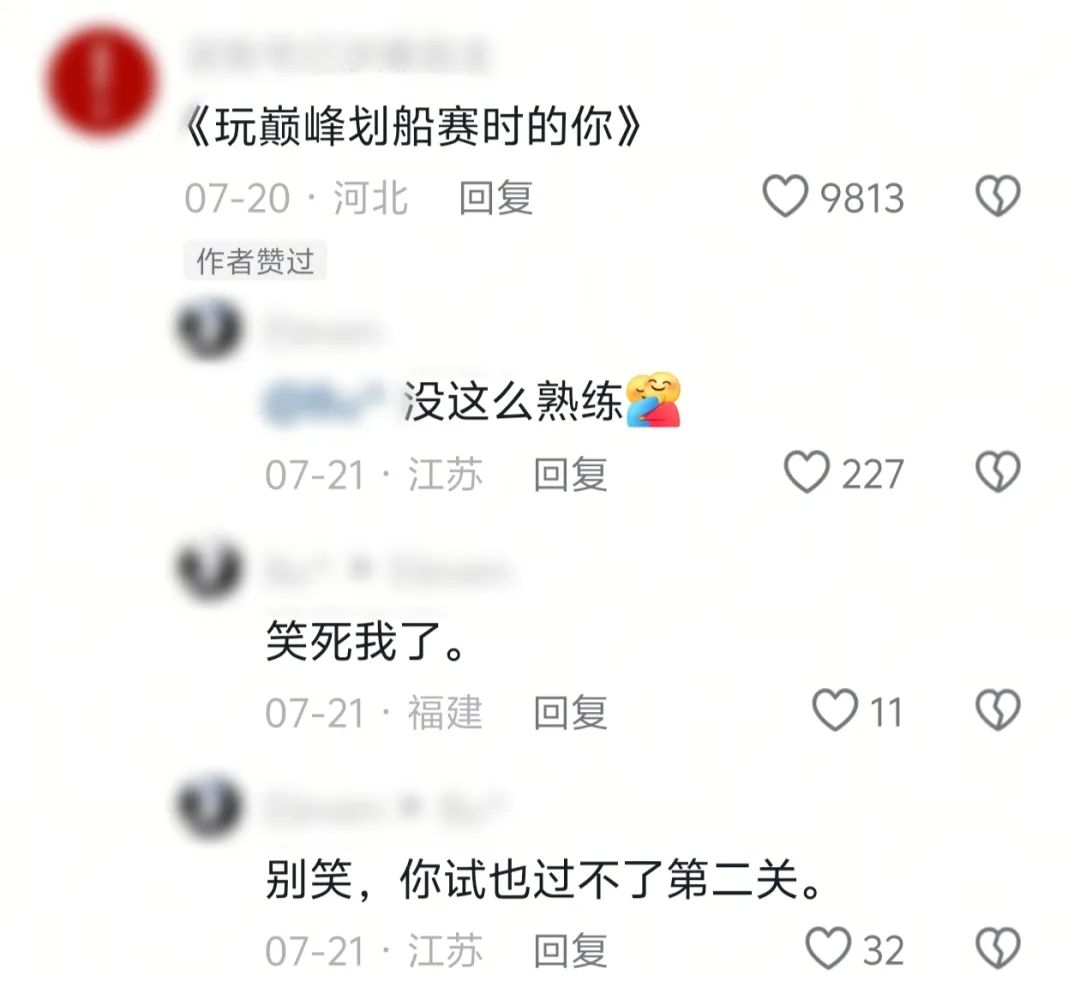Open the red avatar's profile

pyautogui.click(x=101, y=81)
